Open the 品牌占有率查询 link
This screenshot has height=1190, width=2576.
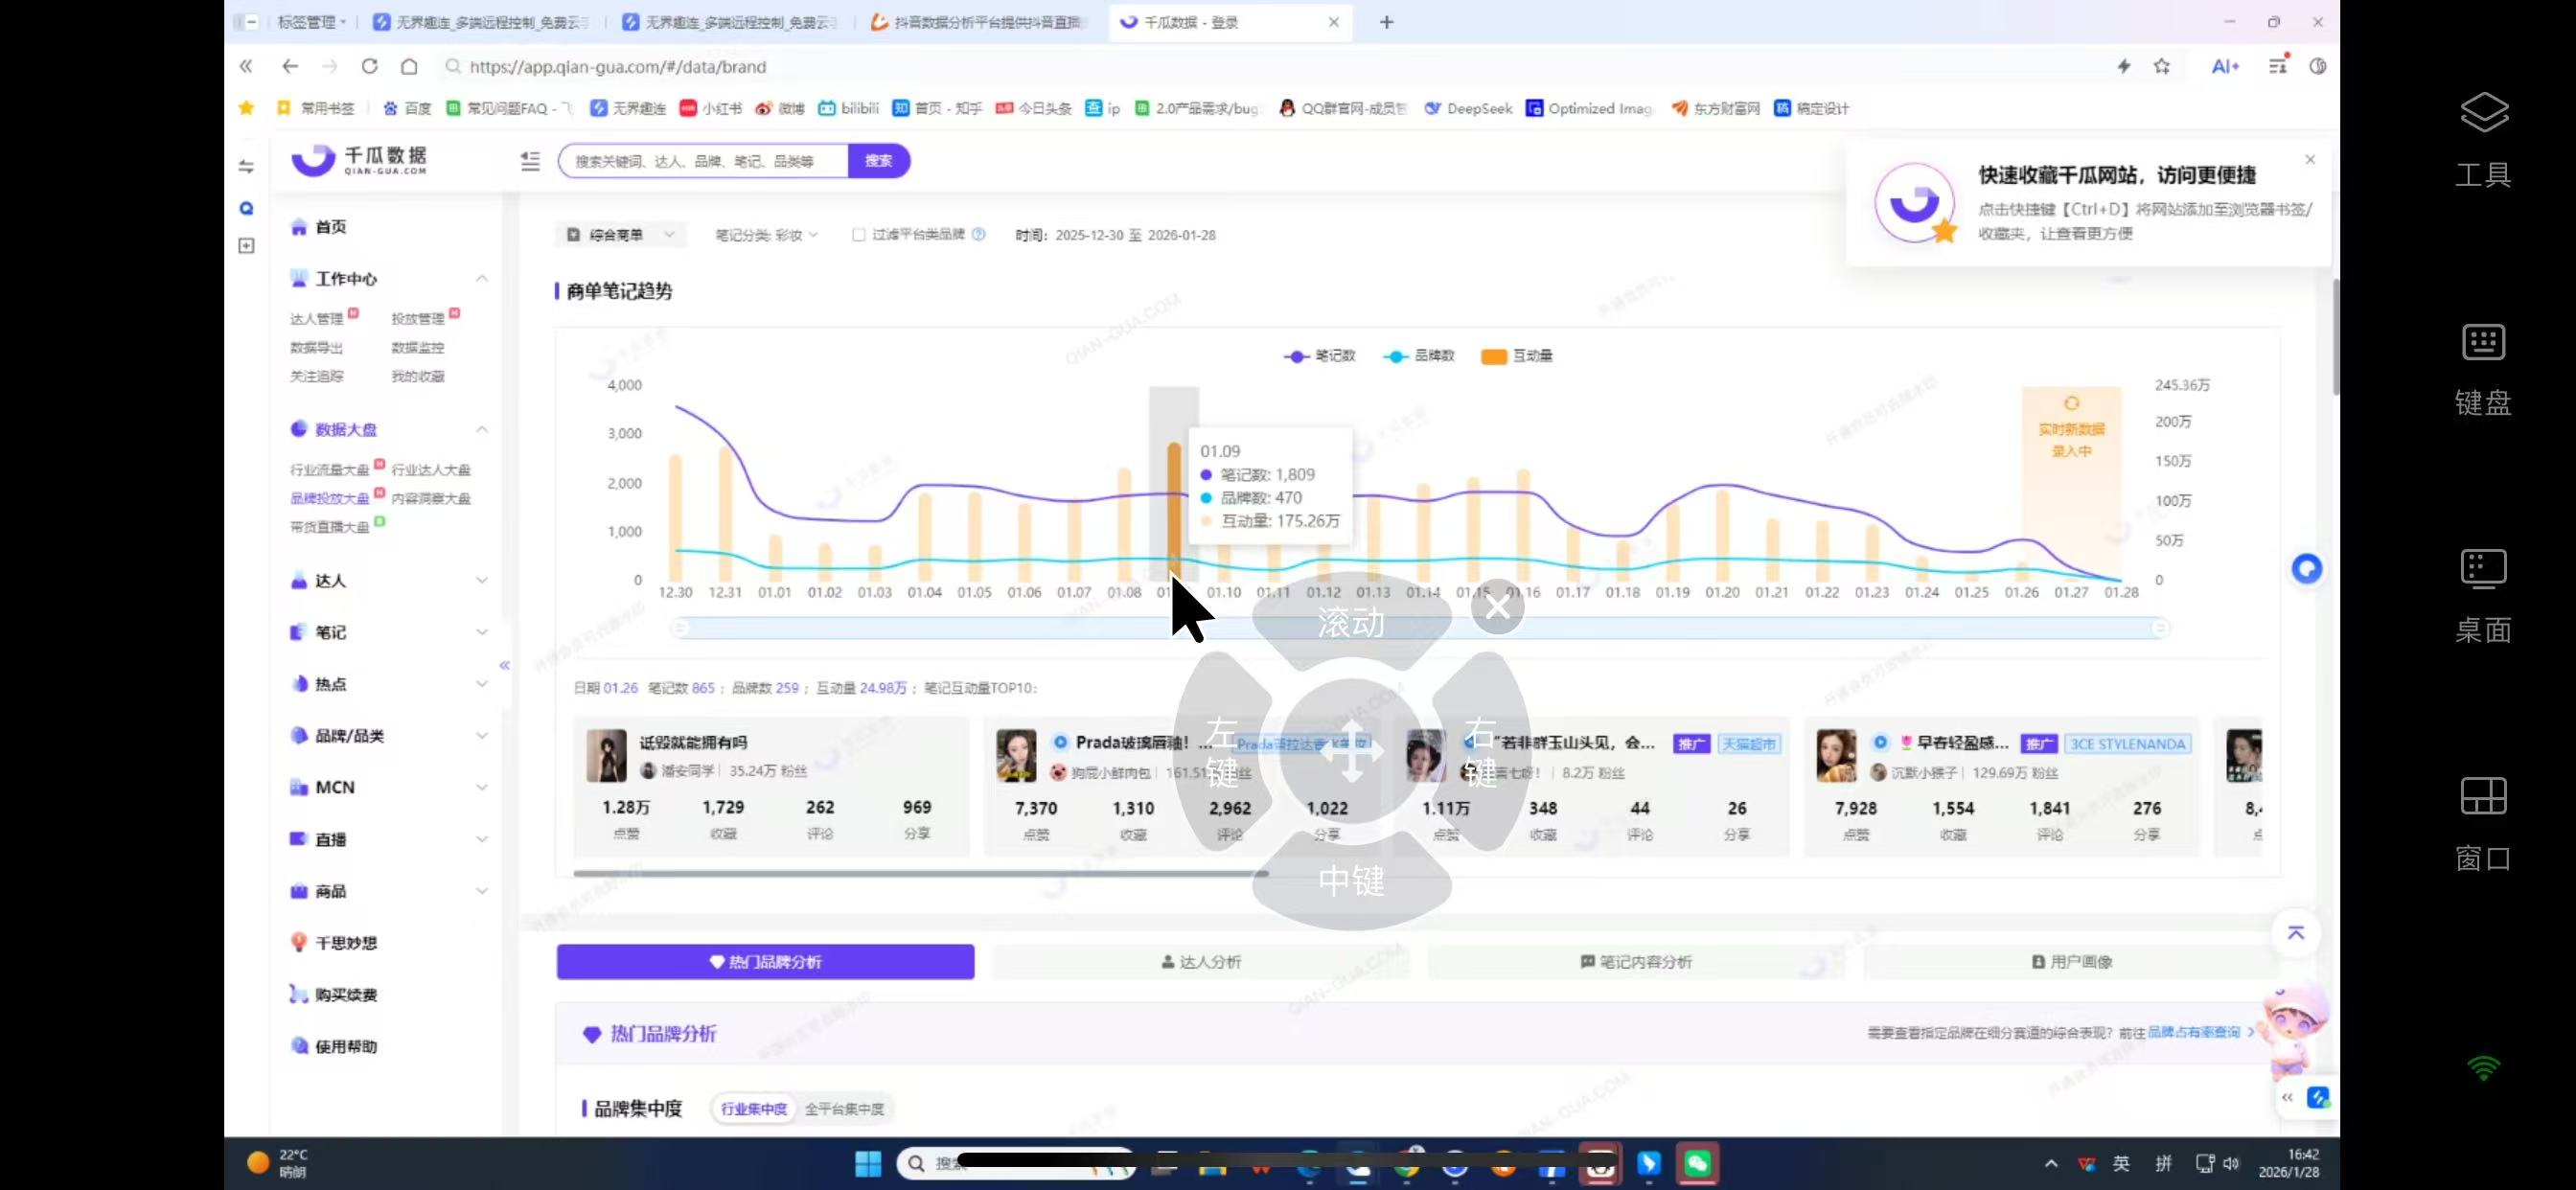[2196, 1033]
